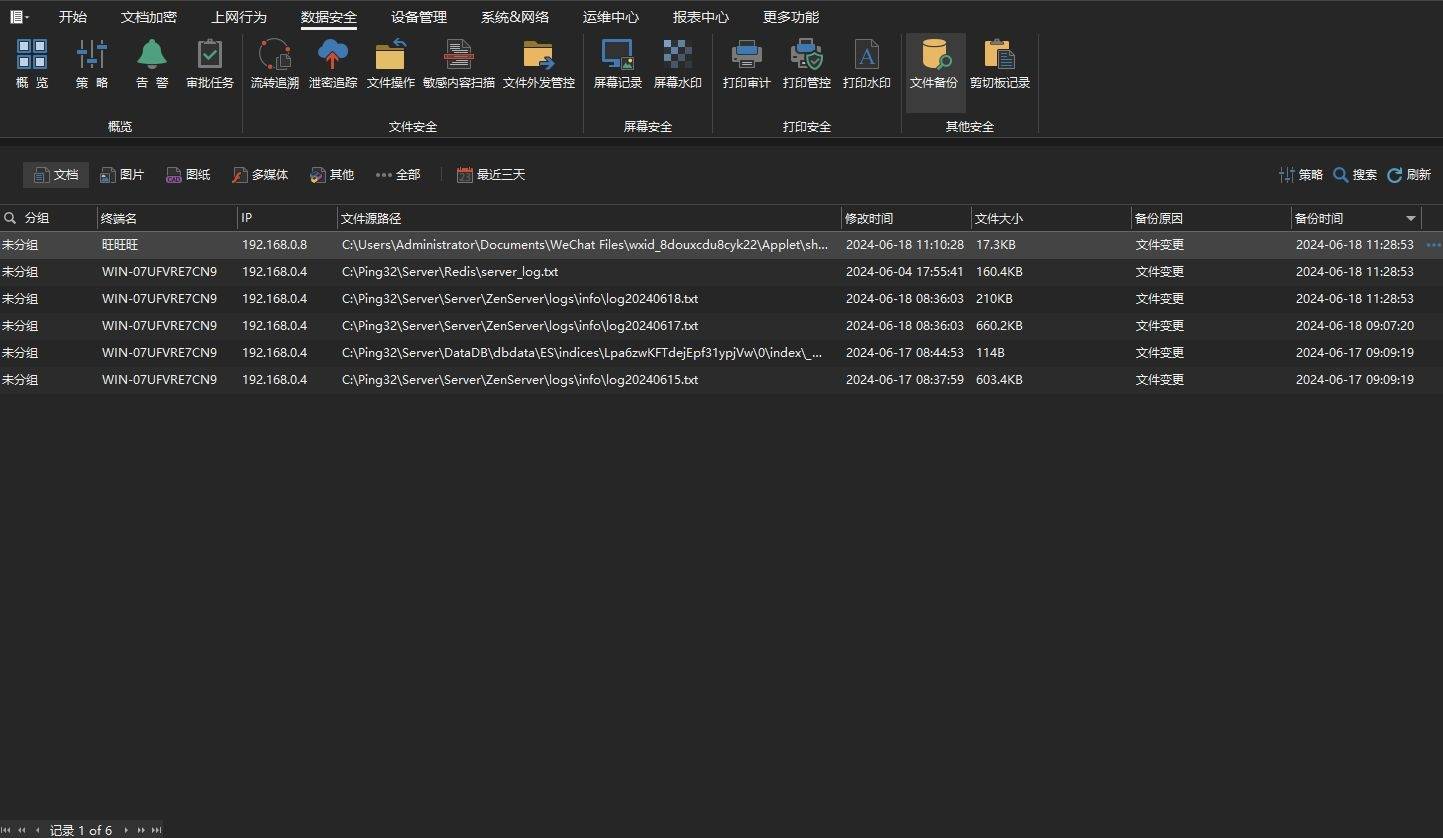Open 剪切板记录 clipboard records

pos(1000,64)
